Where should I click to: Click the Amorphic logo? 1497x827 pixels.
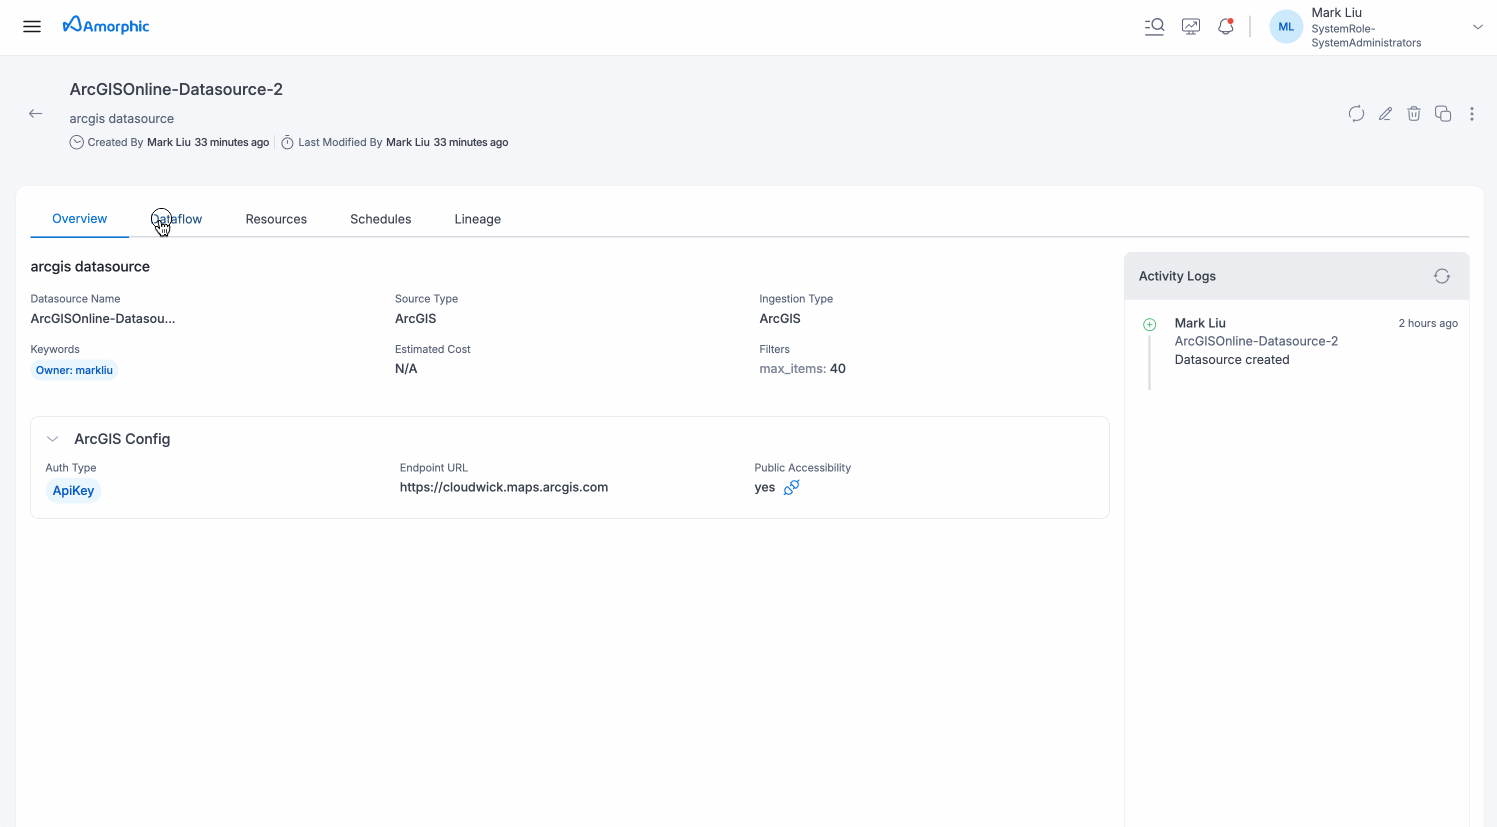(x=106, y=26)
